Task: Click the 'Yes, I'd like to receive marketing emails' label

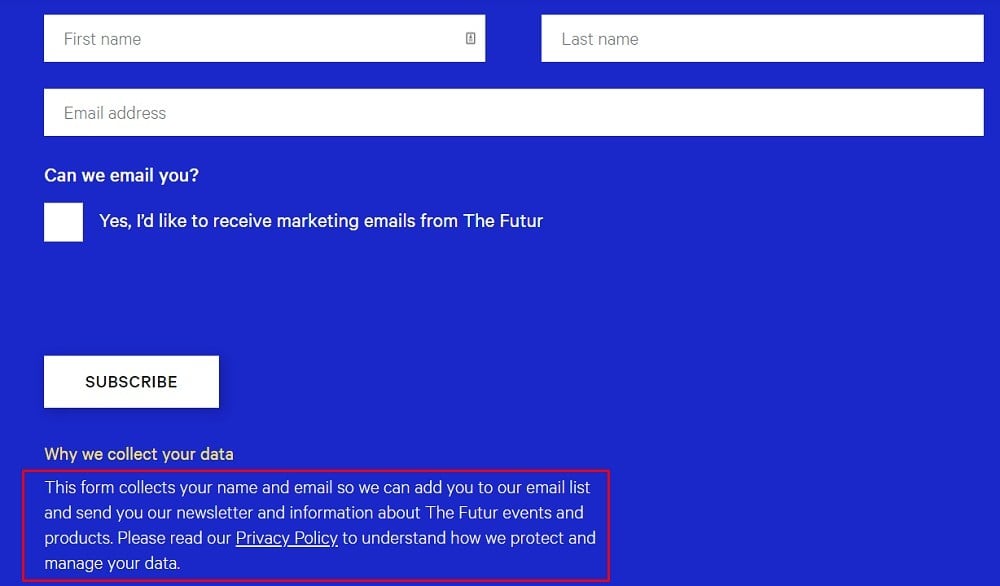Action: (x=321, y=221)
